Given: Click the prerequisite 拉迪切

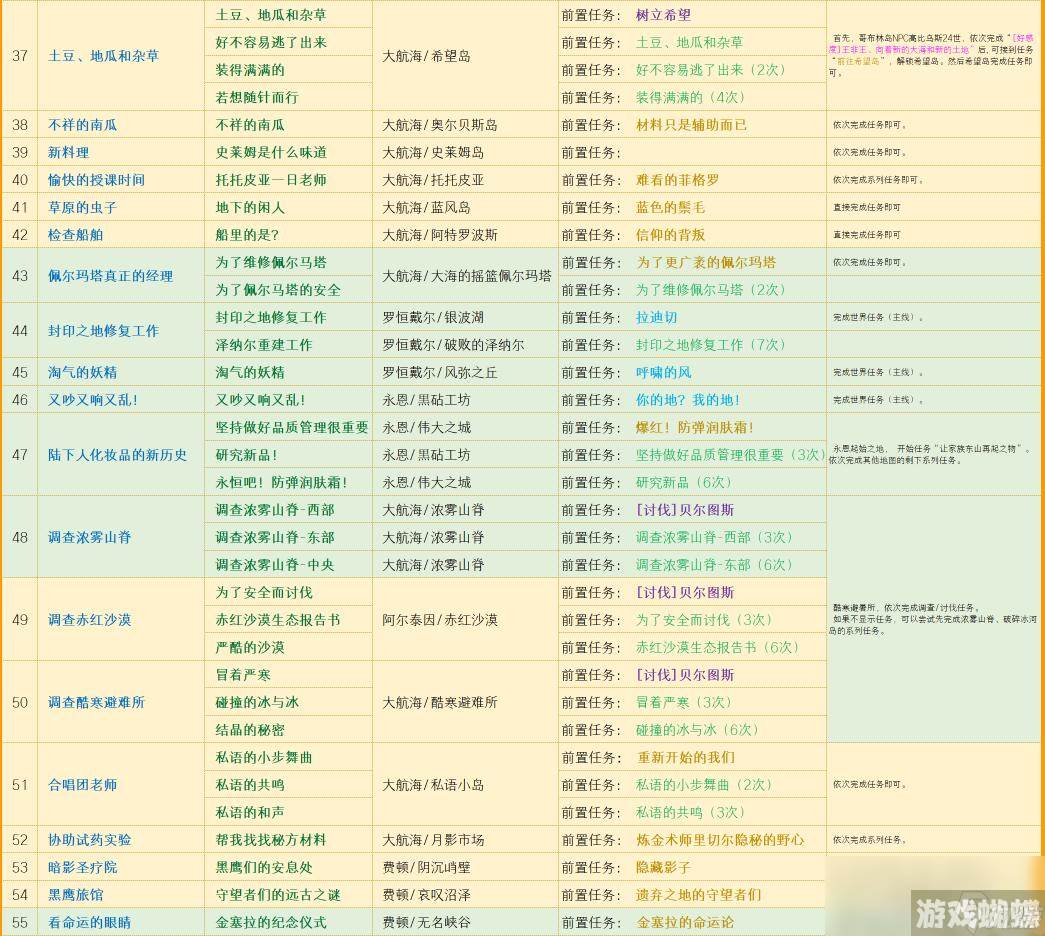Looking at the screenshot, I should [x=656, y=317].
